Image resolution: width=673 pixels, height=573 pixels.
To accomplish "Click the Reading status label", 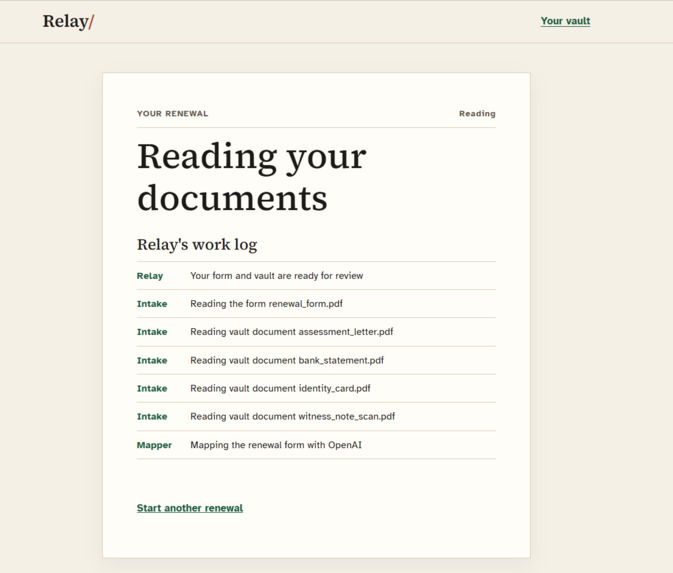I will [x=477, y=114].
